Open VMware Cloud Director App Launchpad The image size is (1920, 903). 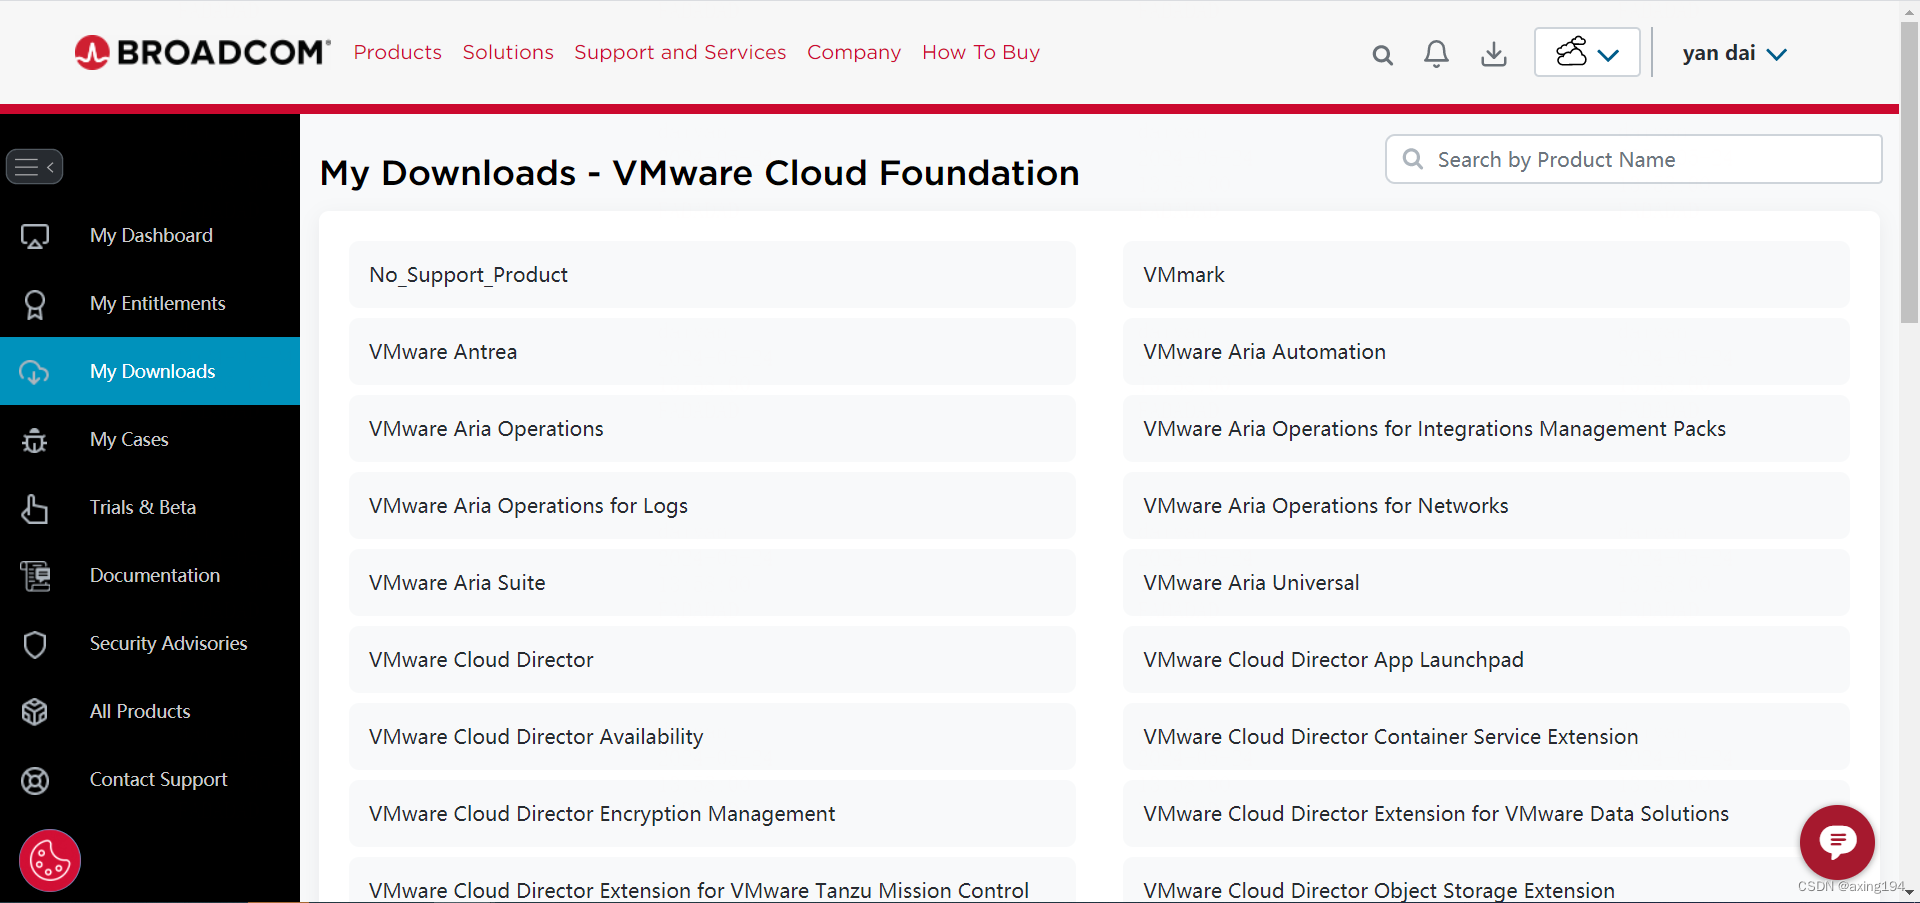[x=1486, y=660]
